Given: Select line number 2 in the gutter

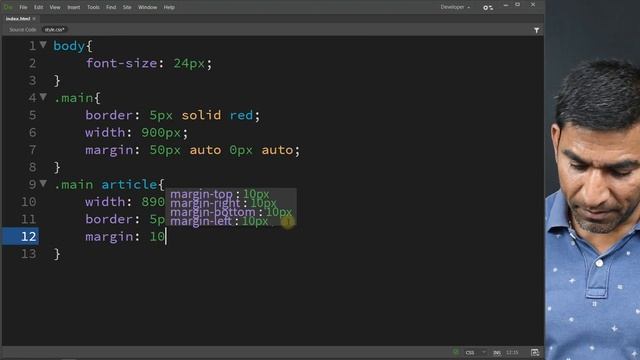Looking at the screenshot, I should (x=32, y=63).
